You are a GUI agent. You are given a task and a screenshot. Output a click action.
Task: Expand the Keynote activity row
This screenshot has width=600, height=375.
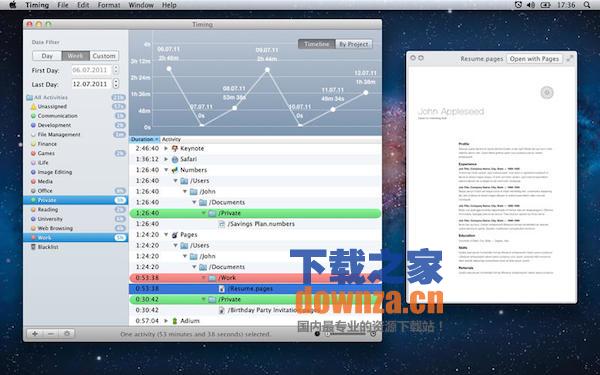coord(166,148)
